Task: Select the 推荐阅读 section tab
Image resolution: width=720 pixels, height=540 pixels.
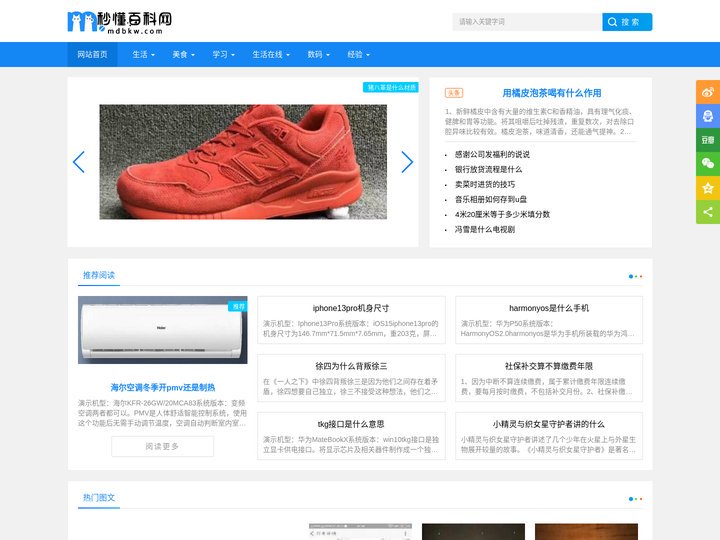Action: (99, 275)
